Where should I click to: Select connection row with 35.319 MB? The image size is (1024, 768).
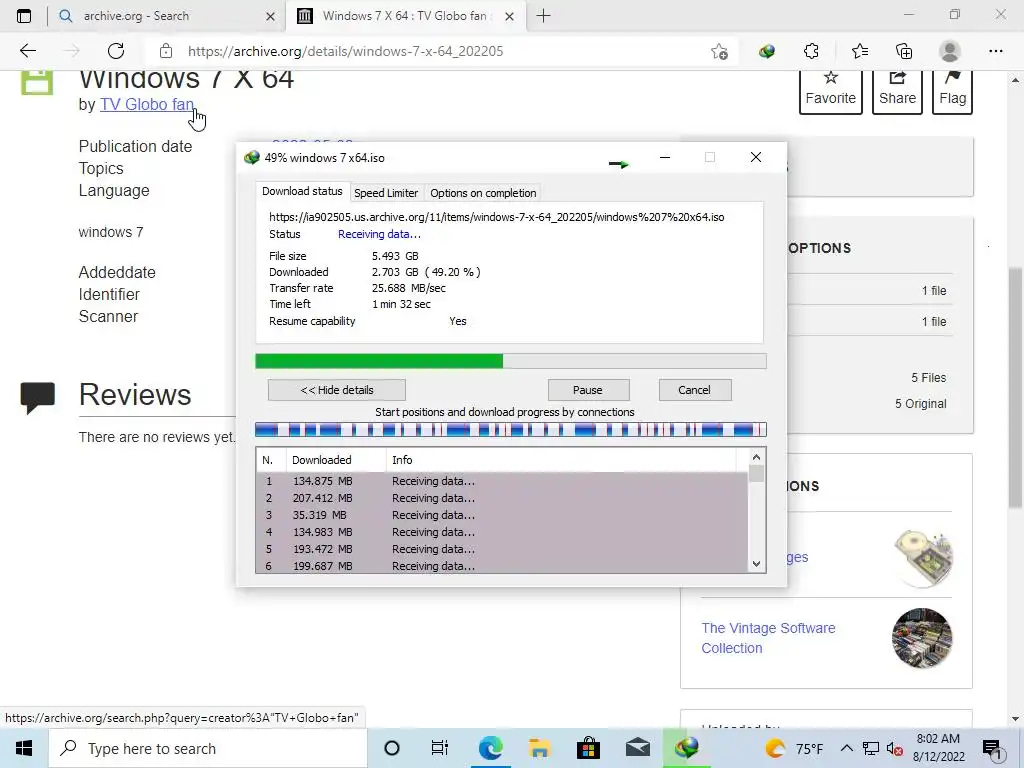[x=502, y=515]
